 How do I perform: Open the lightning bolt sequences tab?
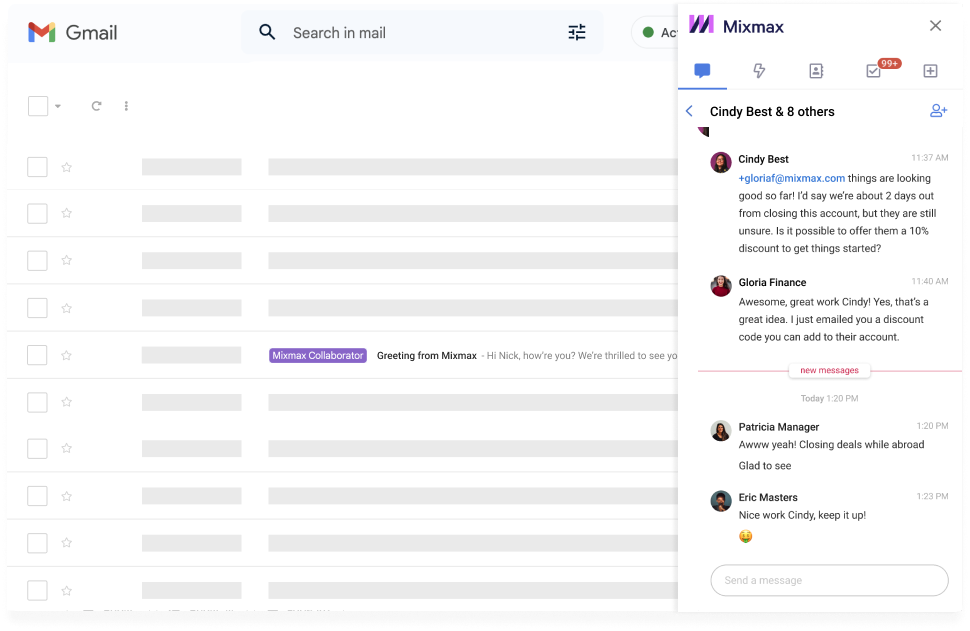pyautogui.click(x=759, y=71)
